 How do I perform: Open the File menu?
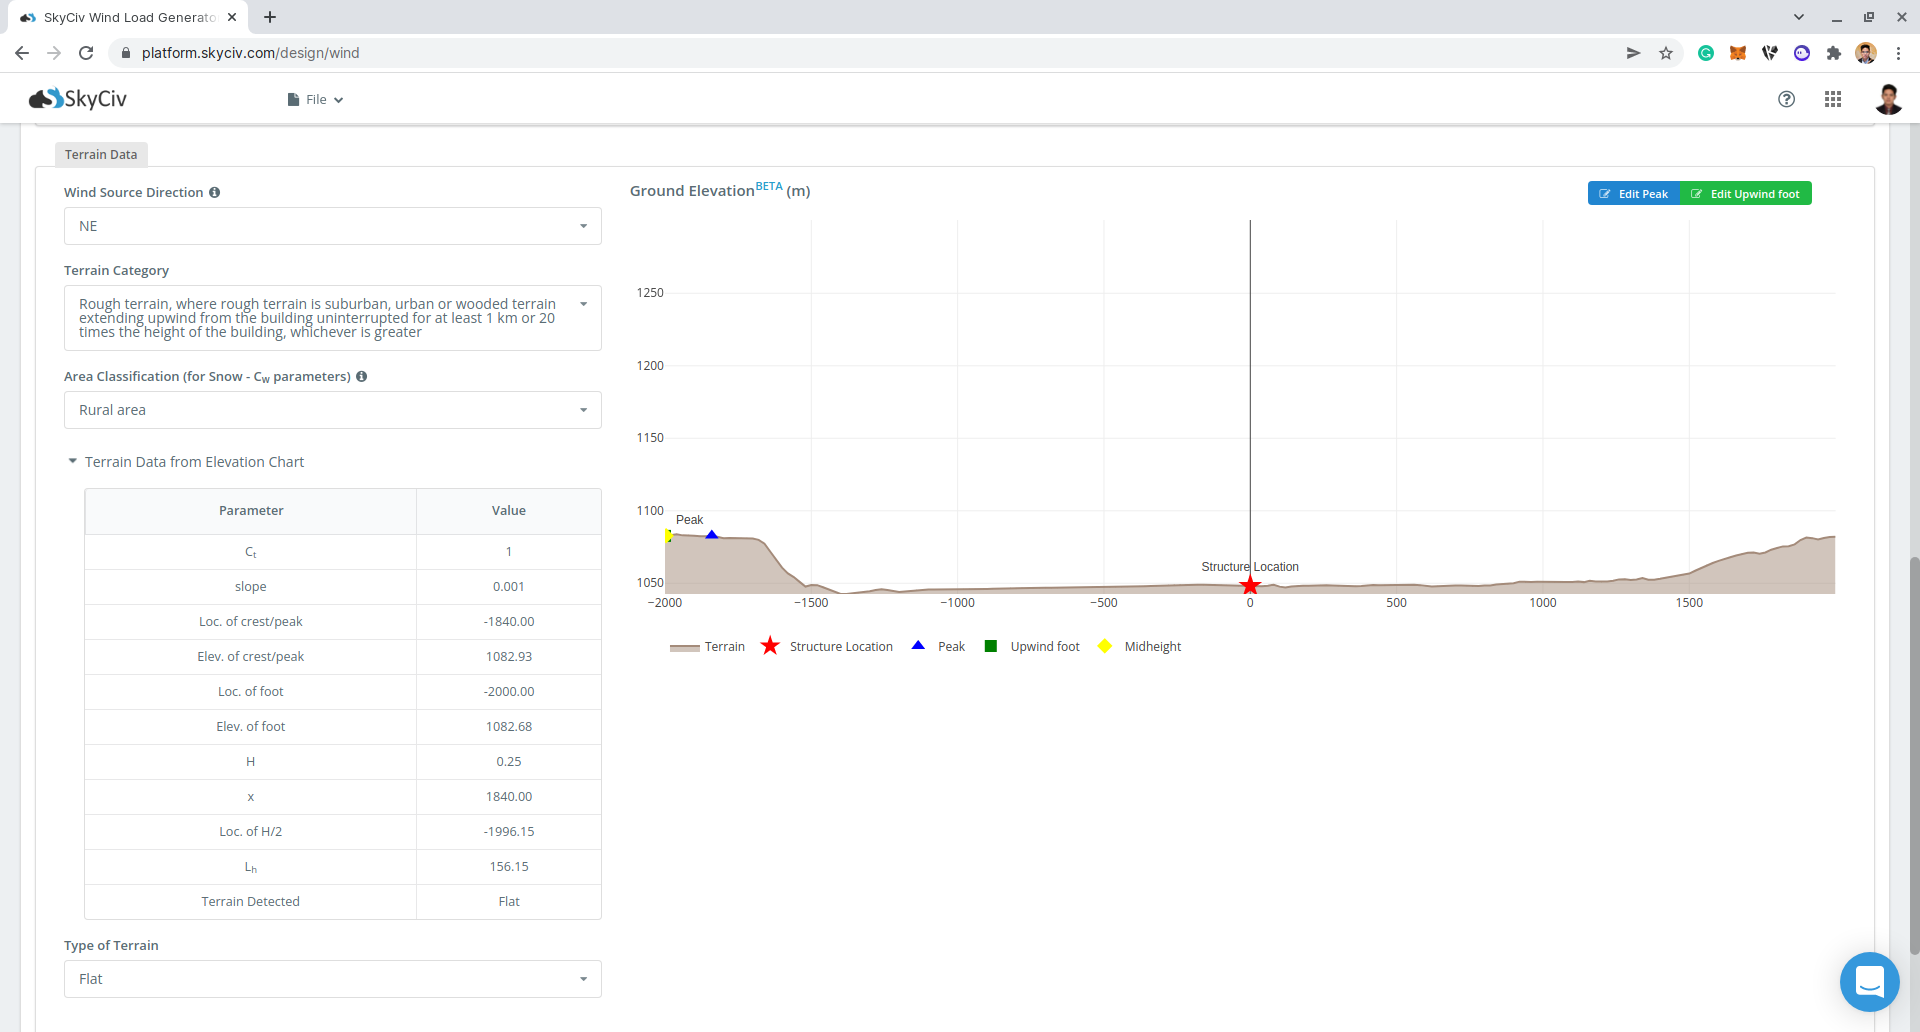coord(315,100)
